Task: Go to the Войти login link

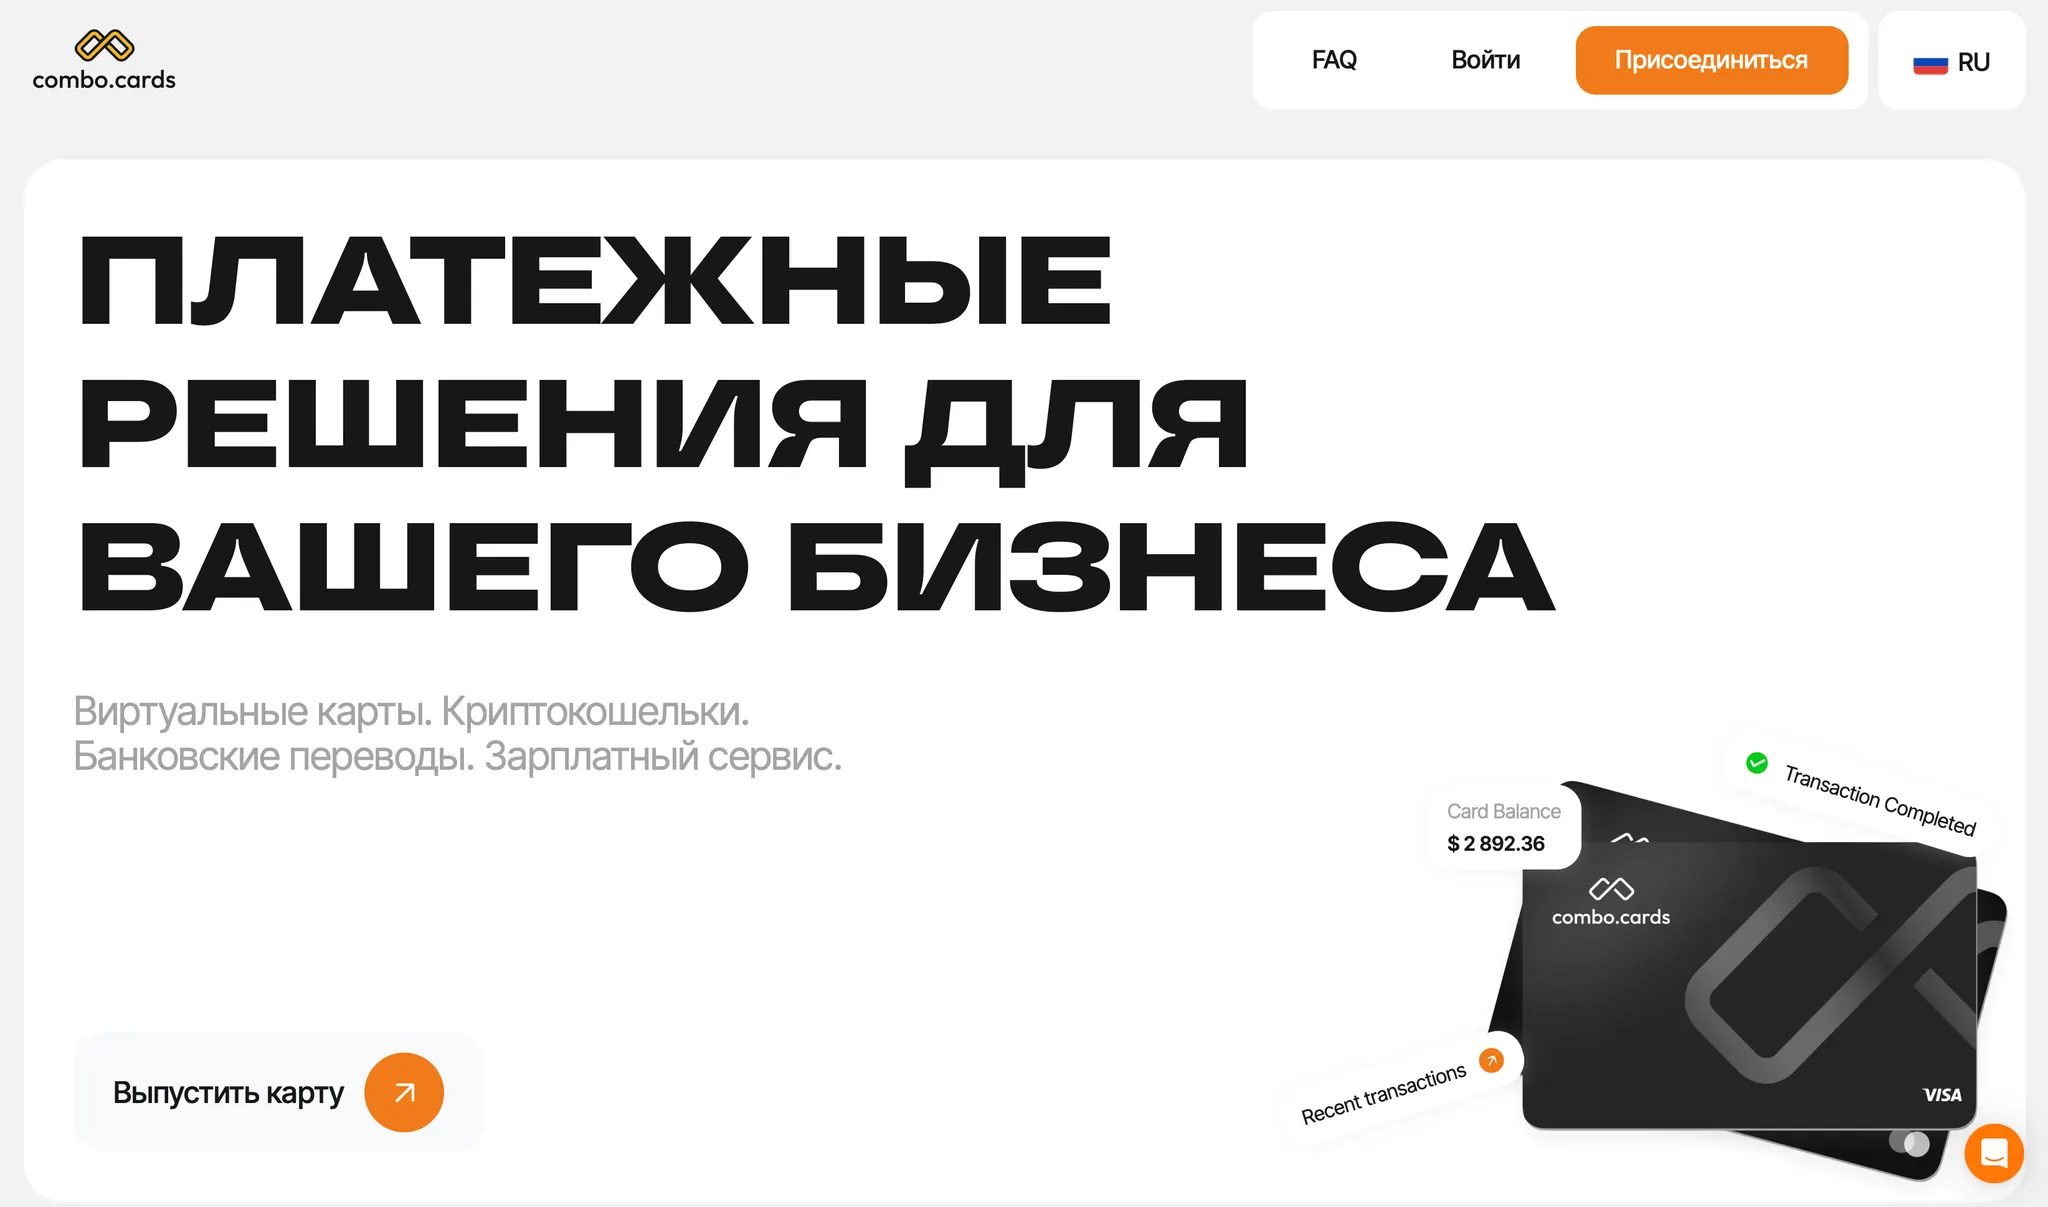Action: tap(1485, 60)
